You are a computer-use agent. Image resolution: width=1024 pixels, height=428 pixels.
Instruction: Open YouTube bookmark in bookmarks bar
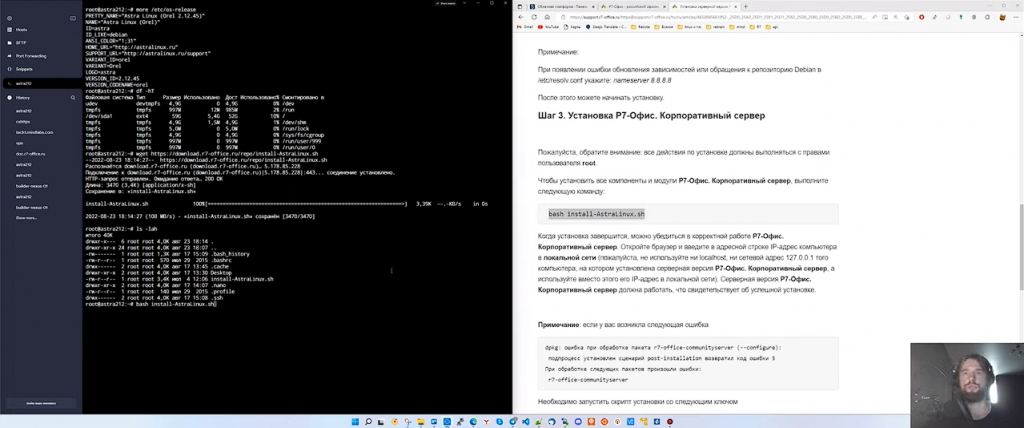(549, 27)
